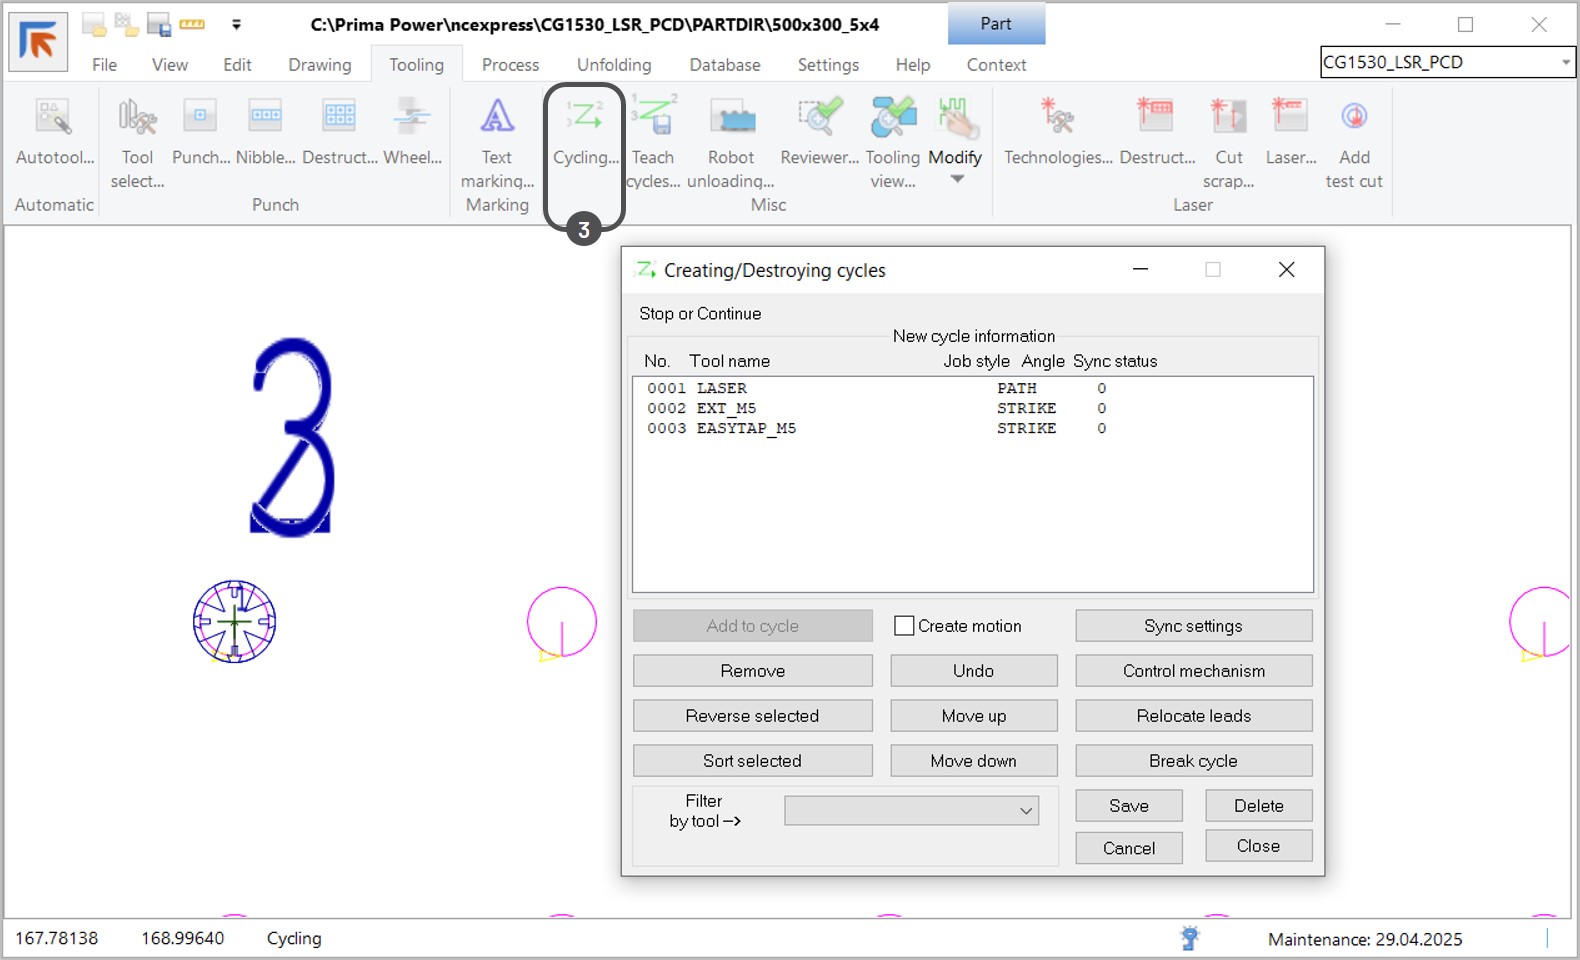Click the Sort selected button

(x=752, y=761)
